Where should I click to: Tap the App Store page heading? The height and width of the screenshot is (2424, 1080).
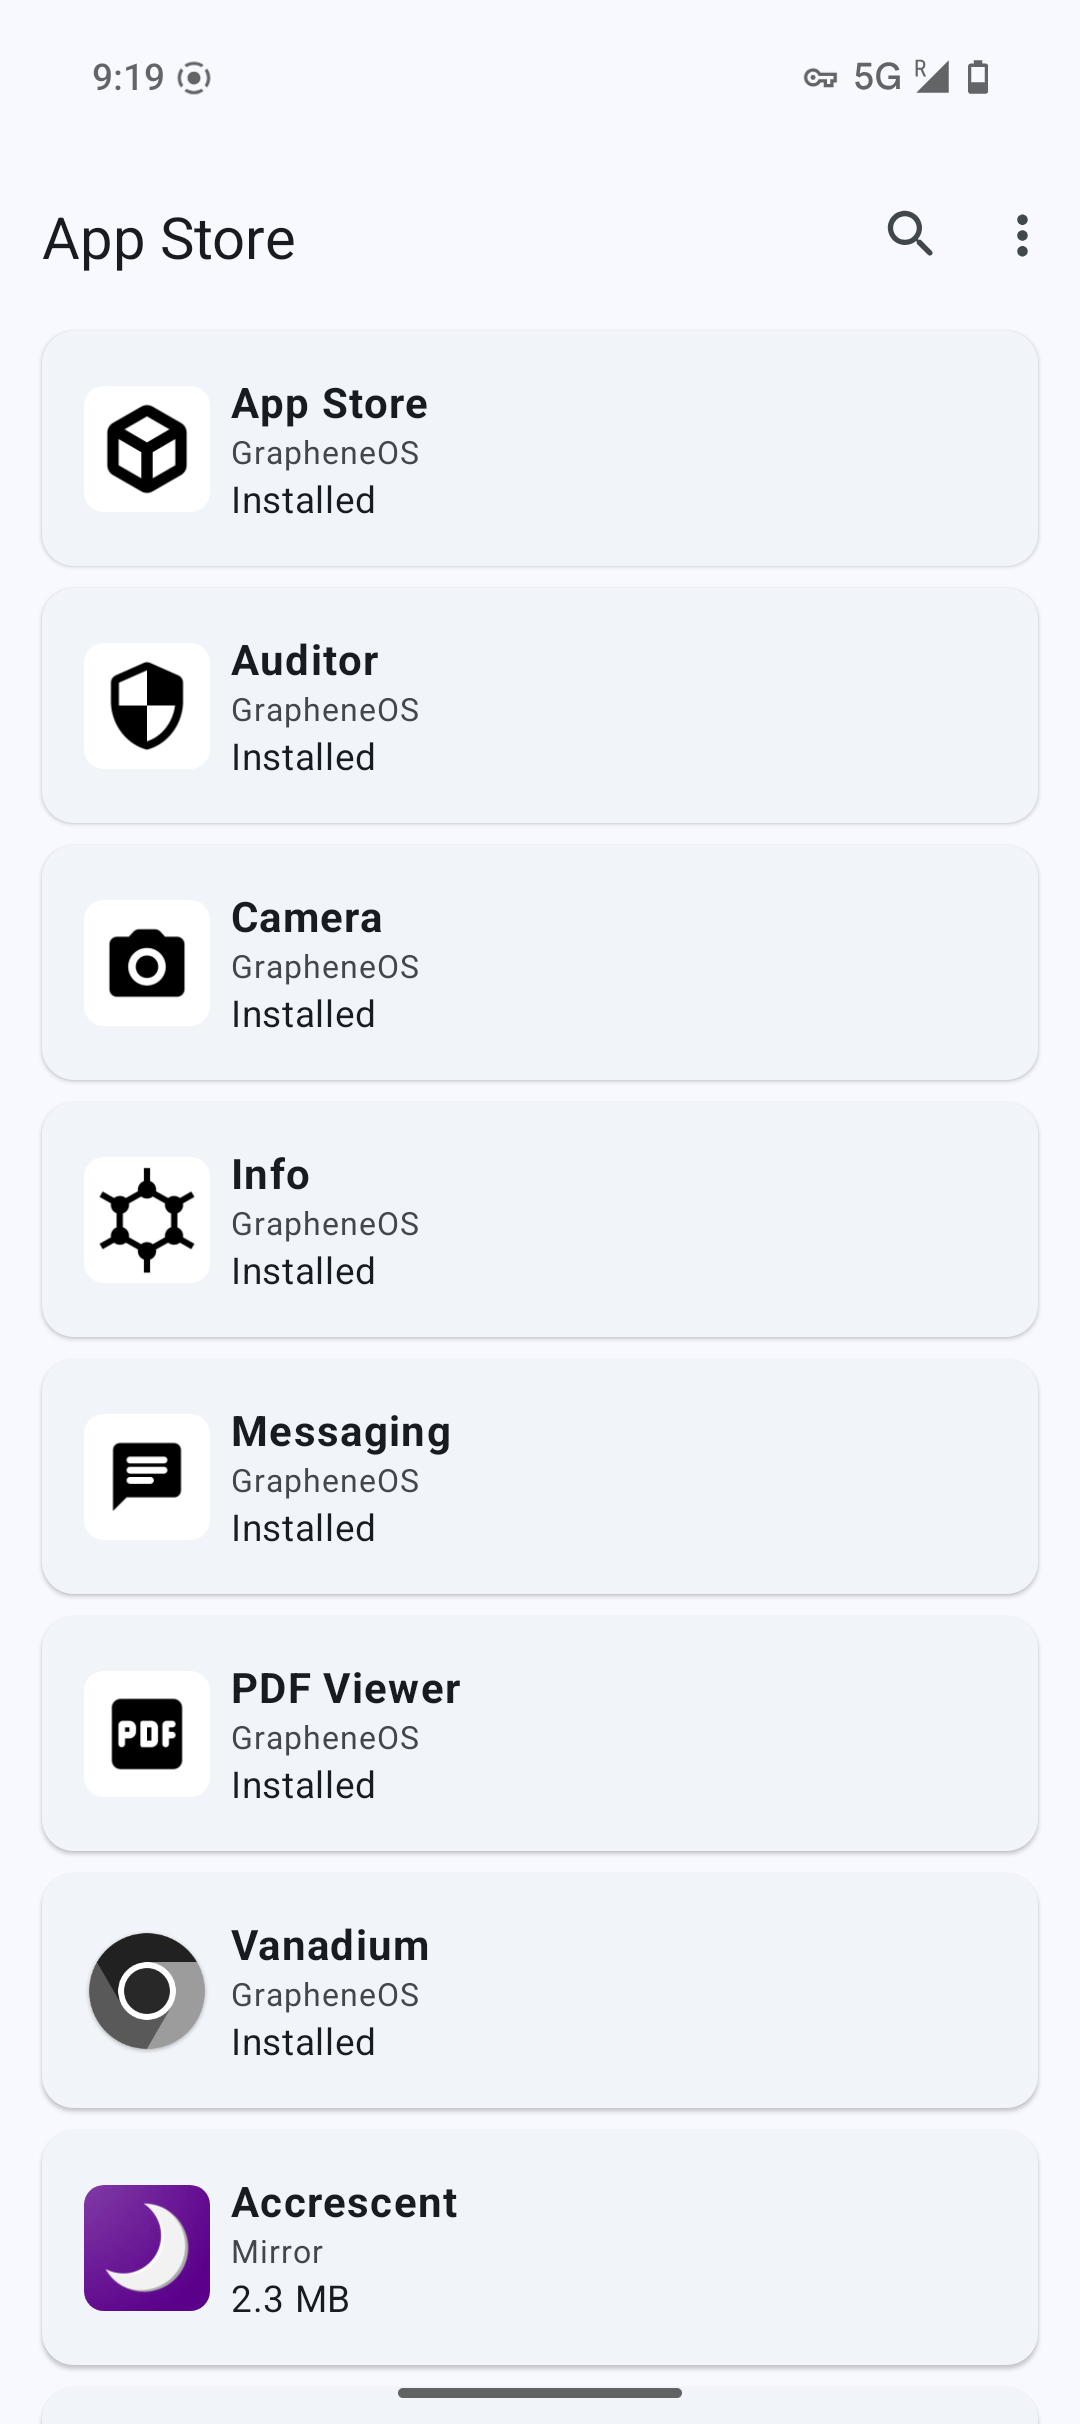[169, 240]
